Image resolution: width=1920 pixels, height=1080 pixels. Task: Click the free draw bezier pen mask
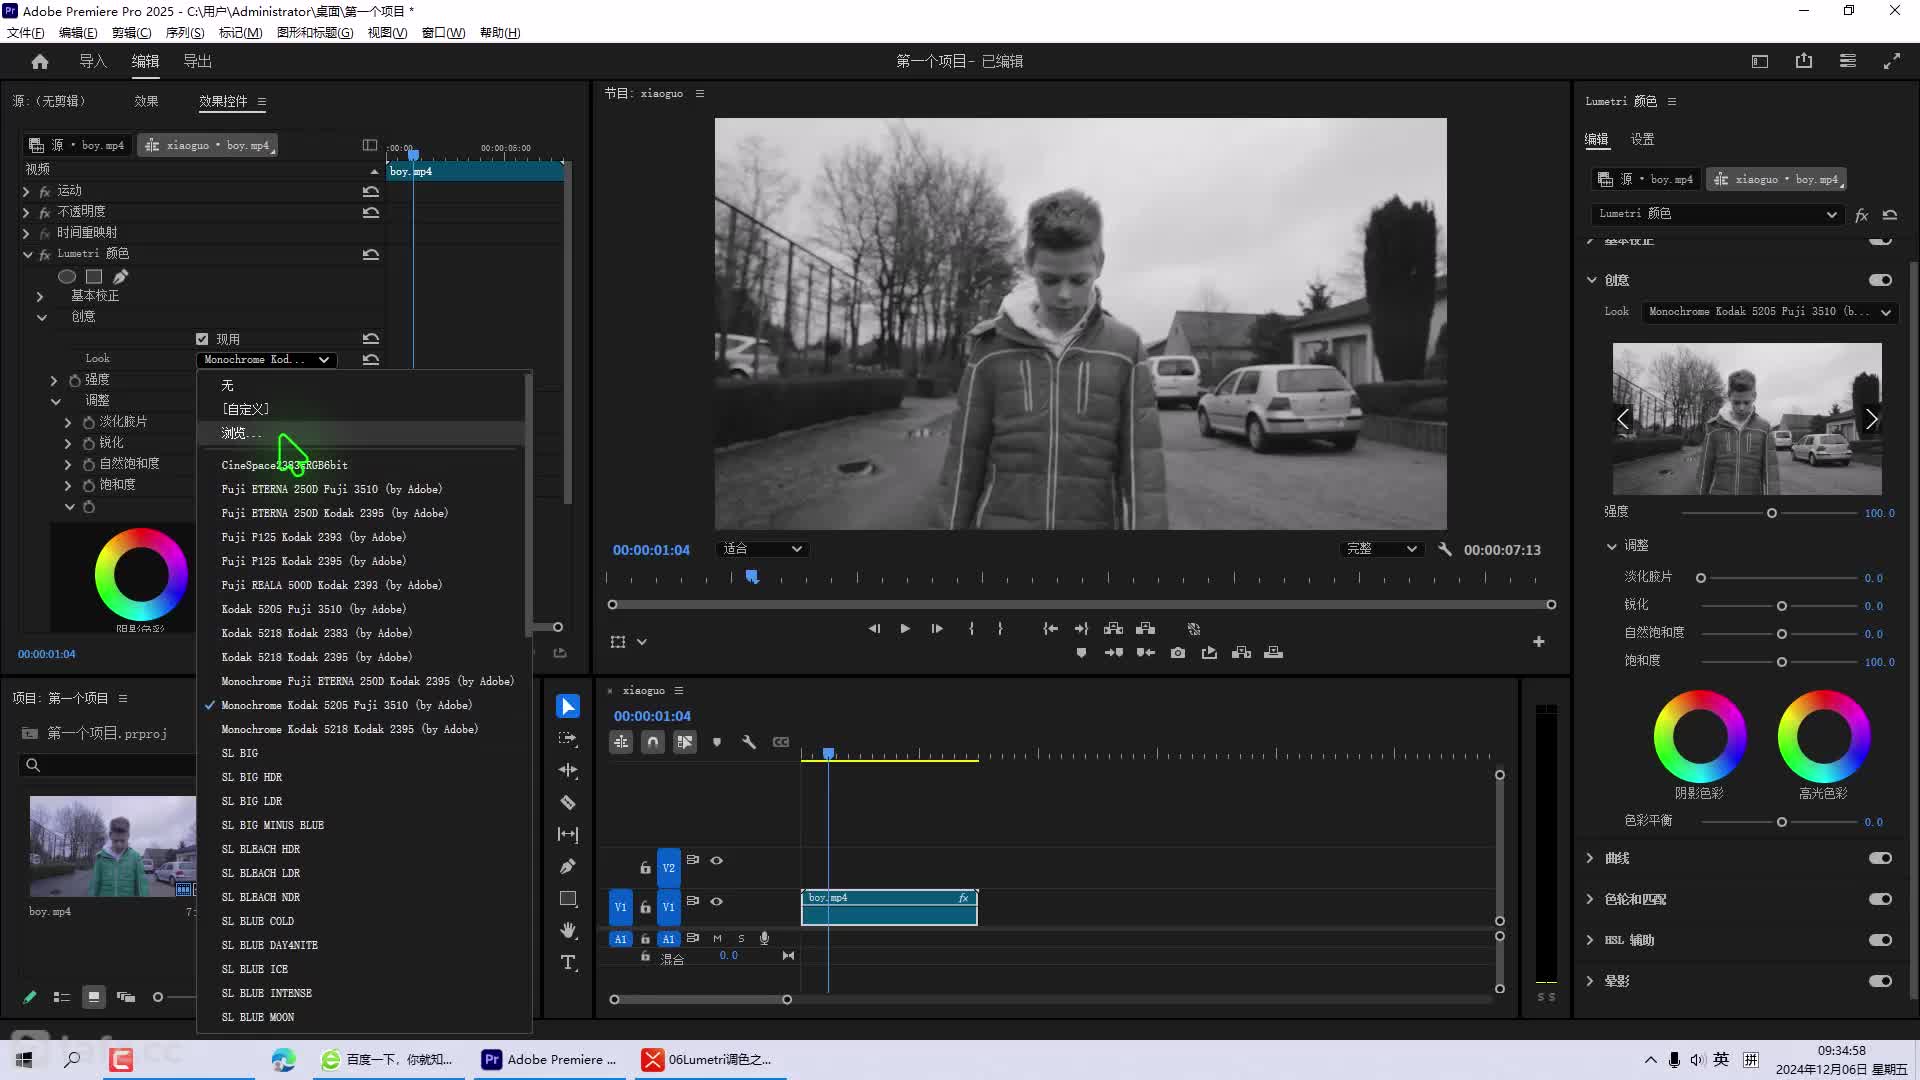(121, 277)
